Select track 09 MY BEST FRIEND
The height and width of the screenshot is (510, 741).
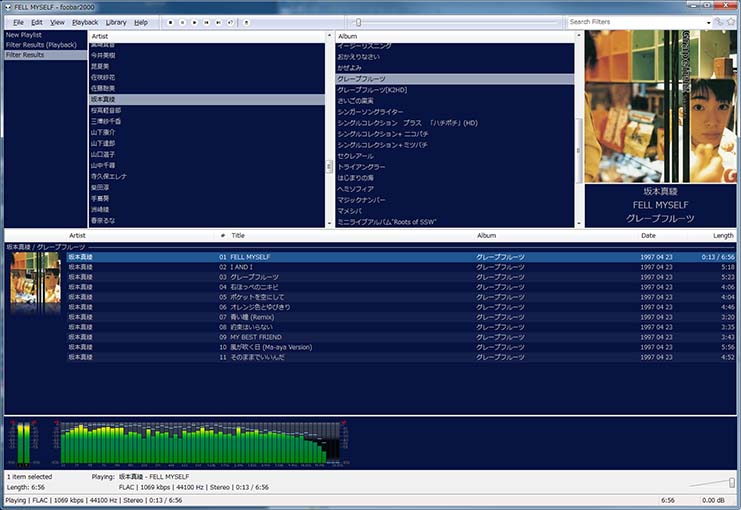pos(401,337)
